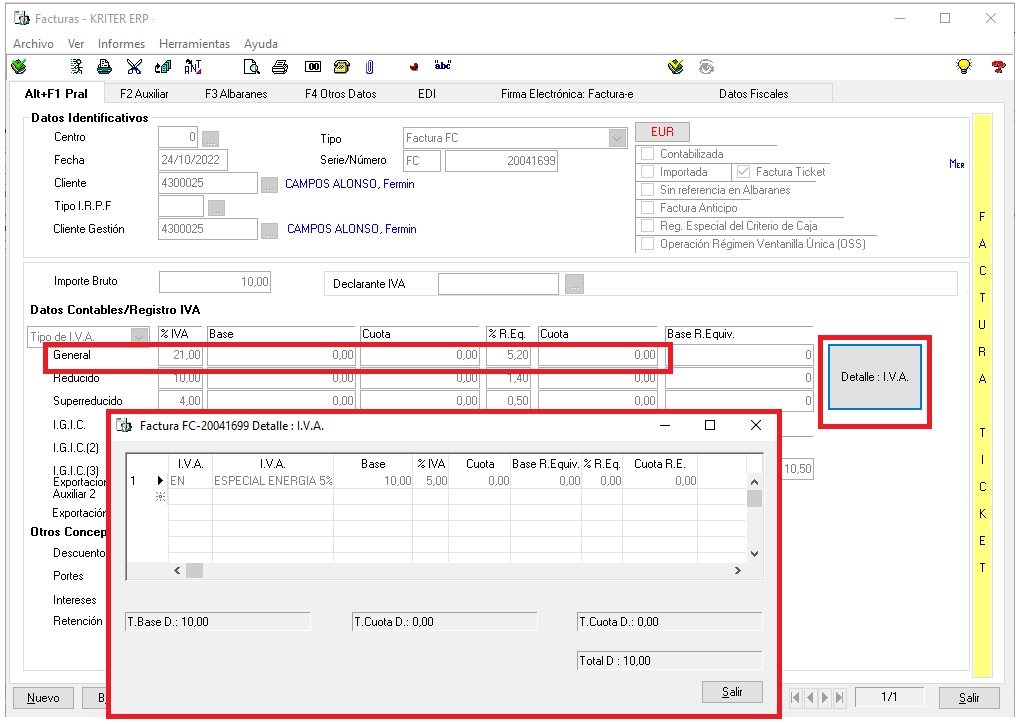Click the abc spell-check icon
Screen dimensions: 1019x724
[x=443, y=66]
